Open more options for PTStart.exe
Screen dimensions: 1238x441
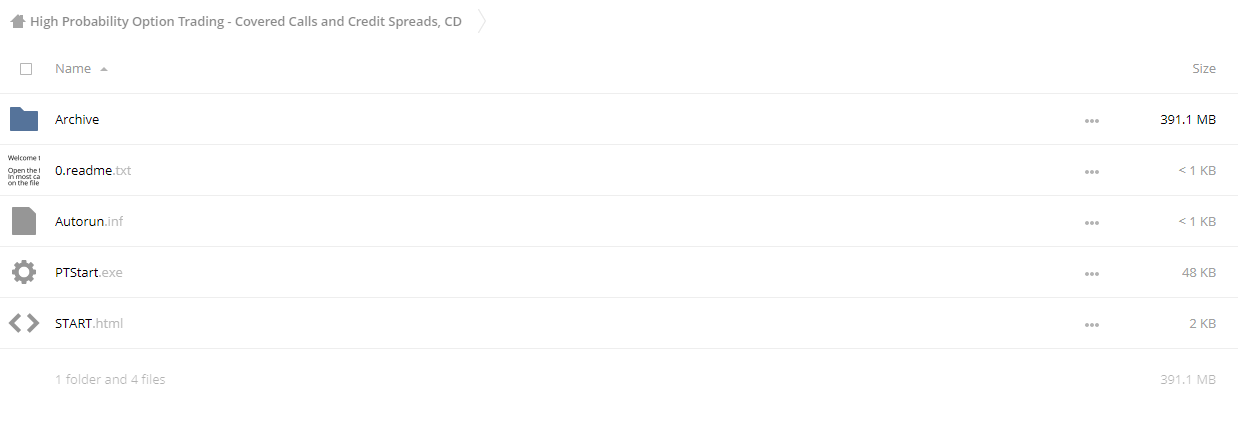pyautogui.click(x=1091, y=273)
